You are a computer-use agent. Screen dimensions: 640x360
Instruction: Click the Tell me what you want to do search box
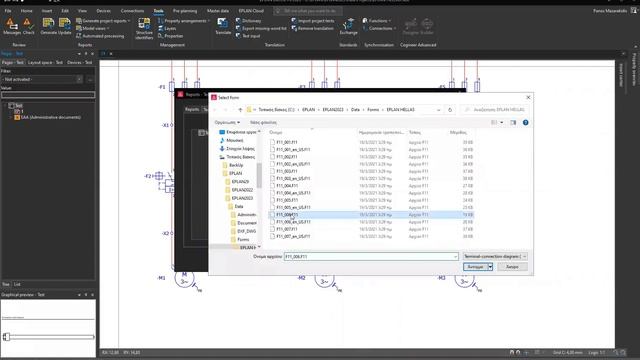(308, 11)
